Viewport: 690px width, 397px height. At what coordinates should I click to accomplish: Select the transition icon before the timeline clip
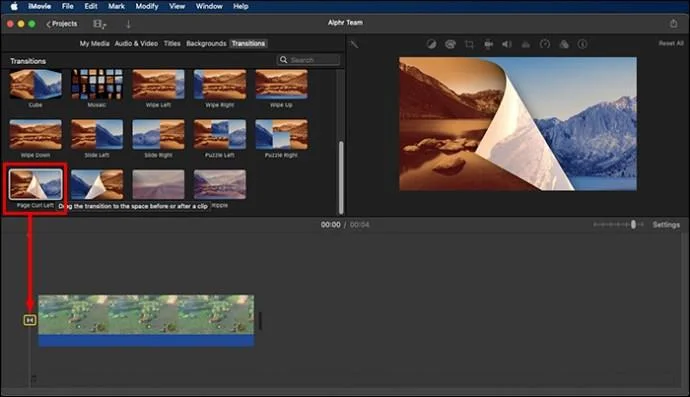click(30, 320)
